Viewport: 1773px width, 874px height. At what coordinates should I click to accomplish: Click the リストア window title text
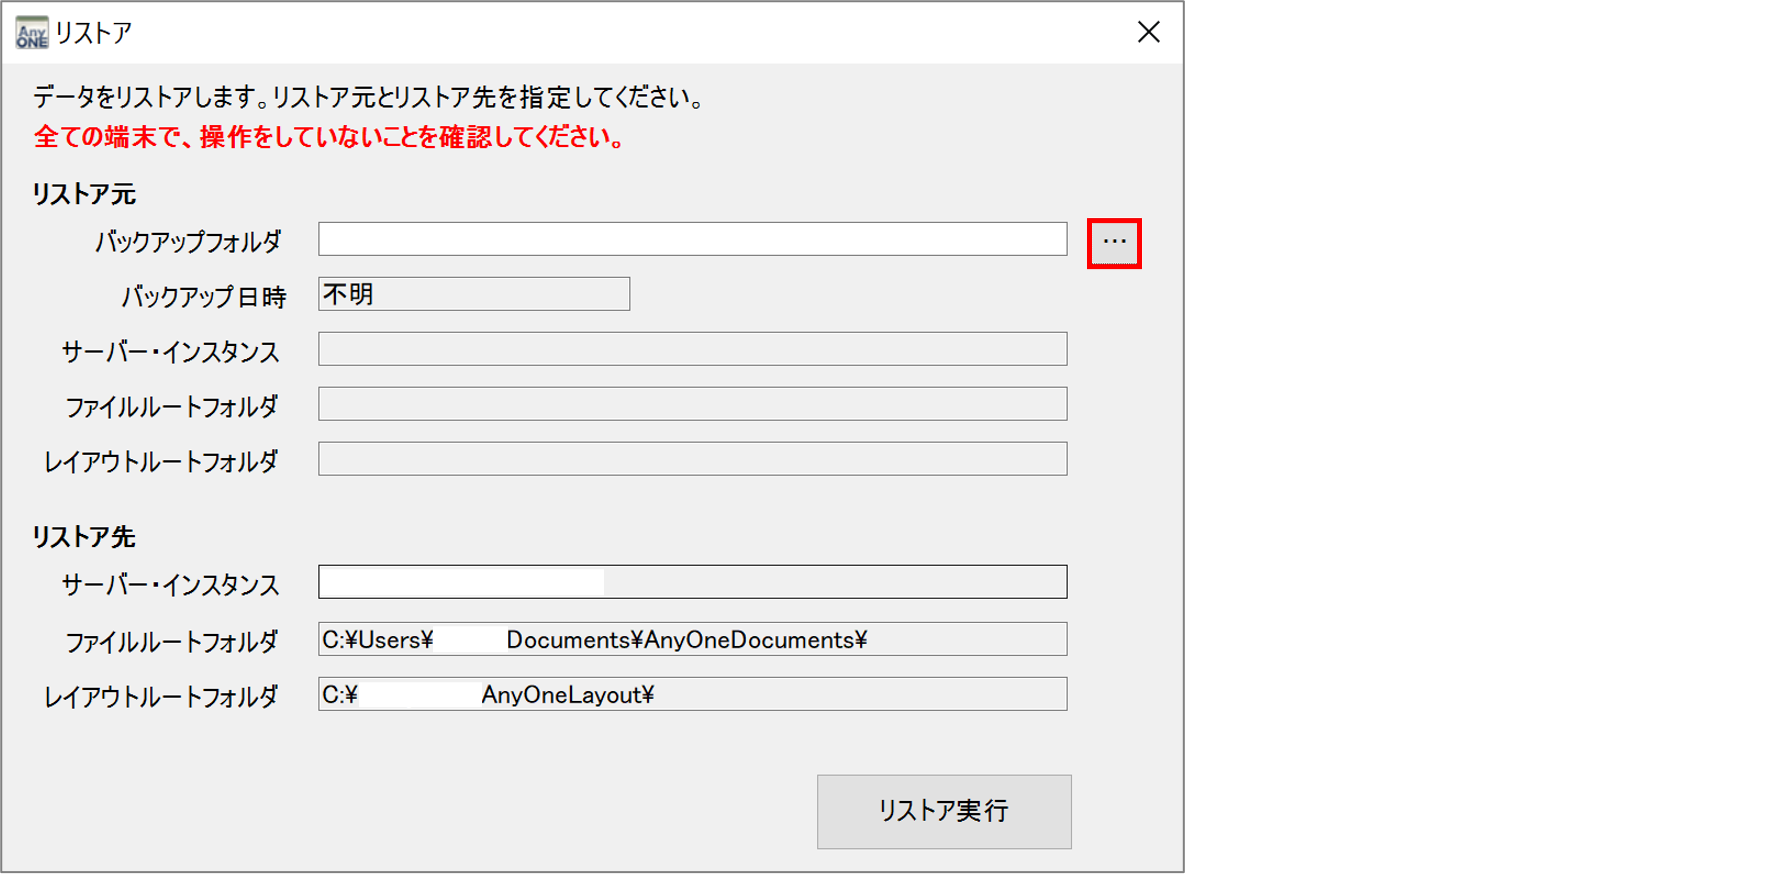pos(93,33)
